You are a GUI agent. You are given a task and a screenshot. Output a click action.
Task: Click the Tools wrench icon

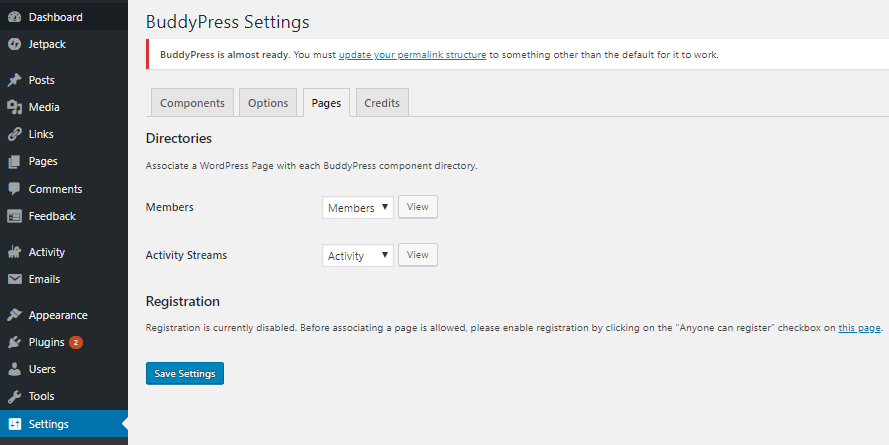click(14, 396)
